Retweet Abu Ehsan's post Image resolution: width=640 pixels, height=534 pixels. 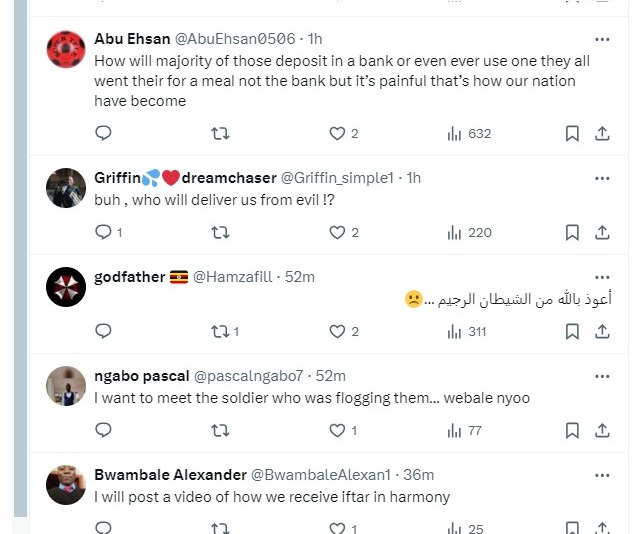tap(221, 133)
